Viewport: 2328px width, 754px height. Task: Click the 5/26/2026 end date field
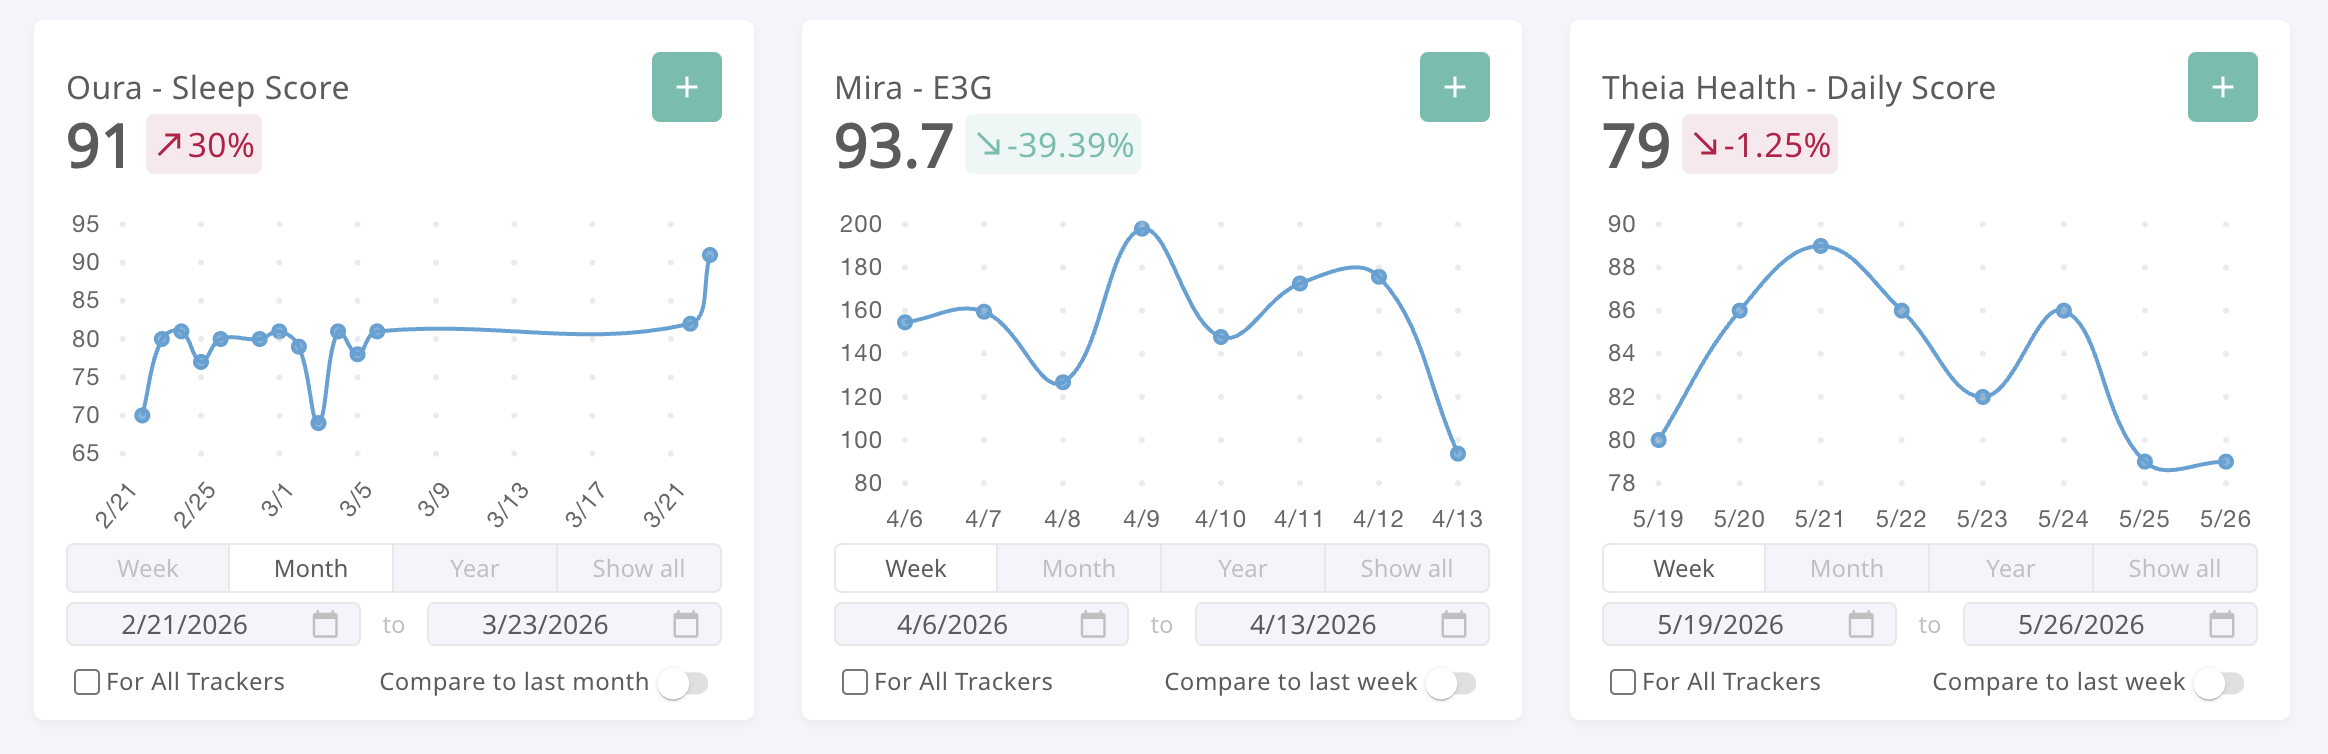pyautogui.click(x=2110, y=624)
